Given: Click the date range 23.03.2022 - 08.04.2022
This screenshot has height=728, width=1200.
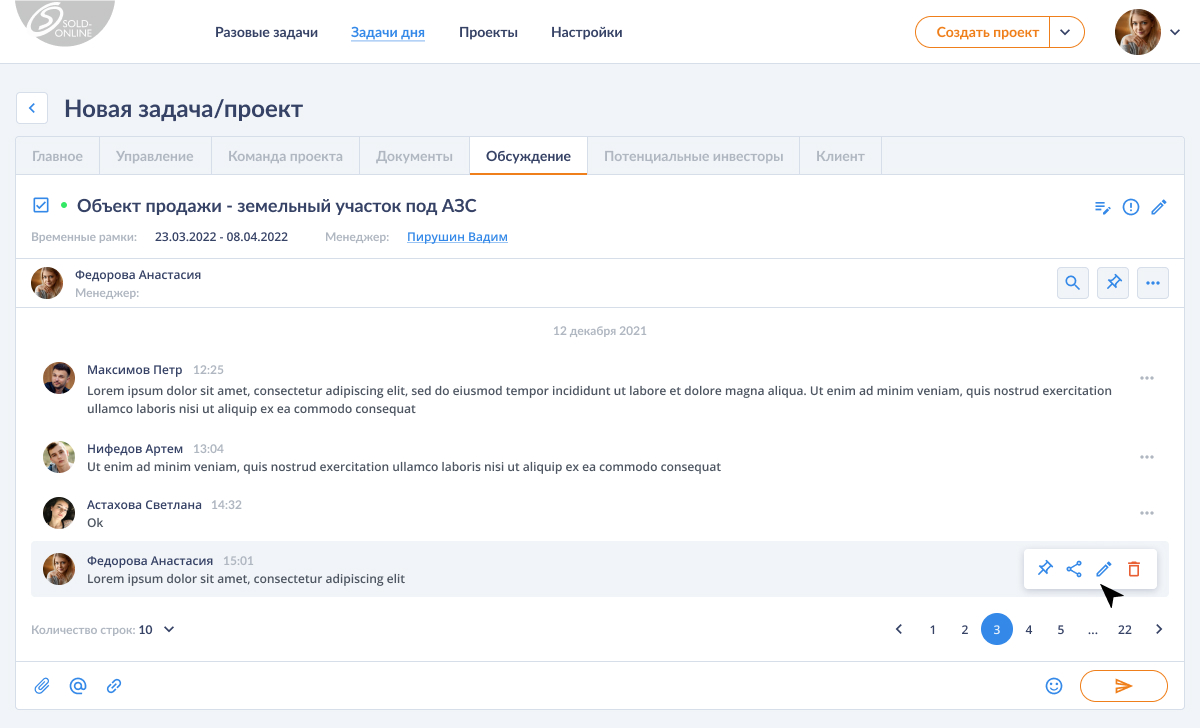Looking at the screenshot, I should click(x=221, y=237).
